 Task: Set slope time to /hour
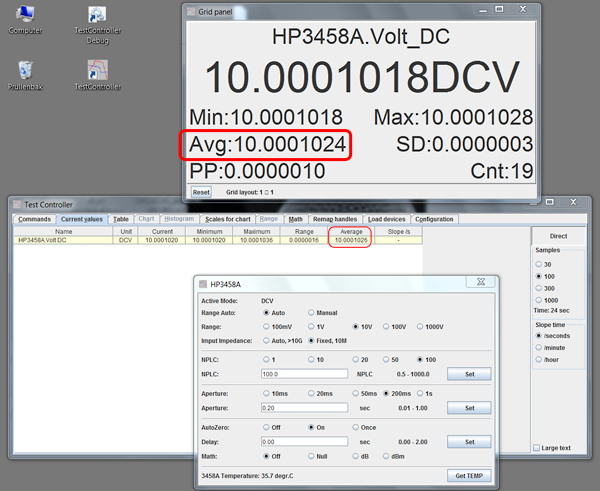(x=539, y=359)
